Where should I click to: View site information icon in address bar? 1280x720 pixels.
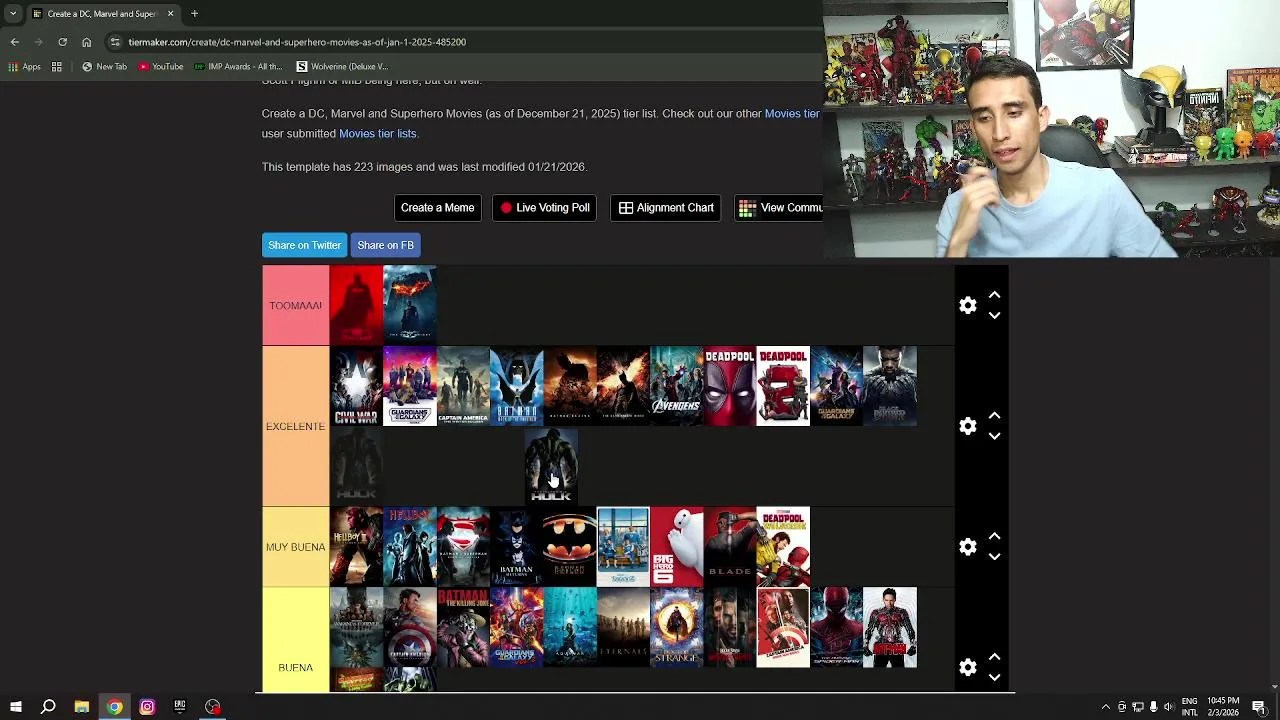[x=115, y=42]
